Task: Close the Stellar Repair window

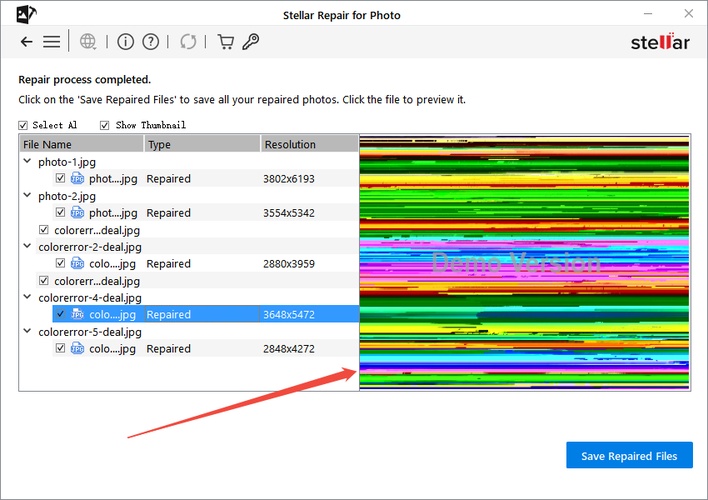Action: (x=689, y=14)
